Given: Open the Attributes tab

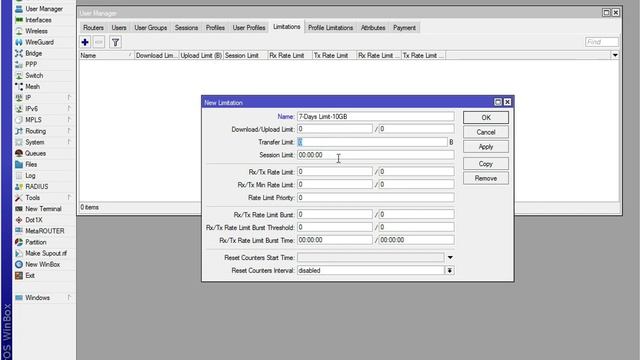Looking at the screenshot, I should (x=373, y=28).
